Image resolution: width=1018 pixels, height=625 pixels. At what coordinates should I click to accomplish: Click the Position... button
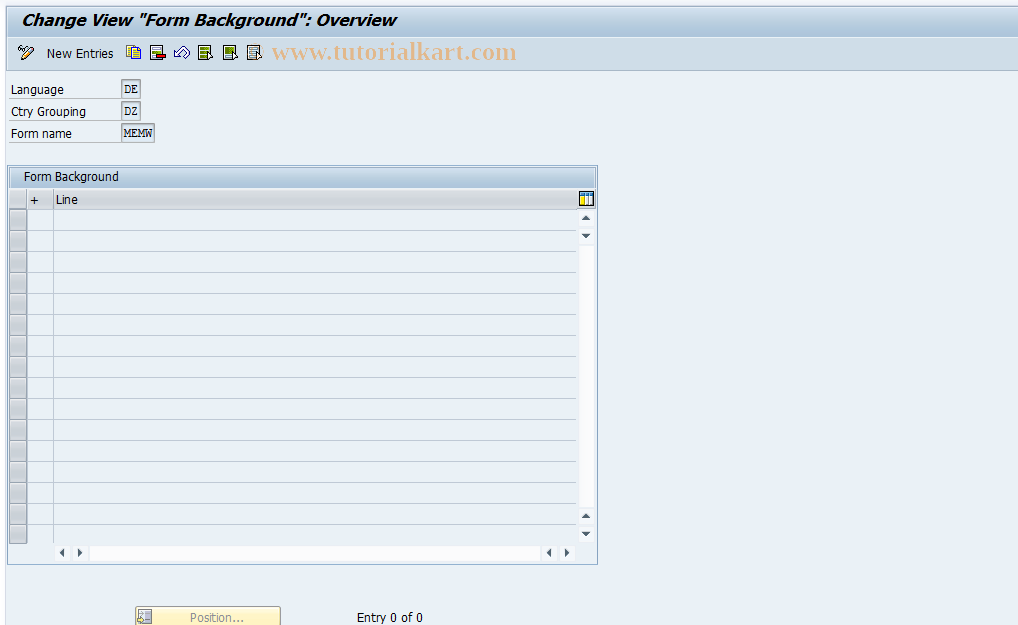[208, 617]
